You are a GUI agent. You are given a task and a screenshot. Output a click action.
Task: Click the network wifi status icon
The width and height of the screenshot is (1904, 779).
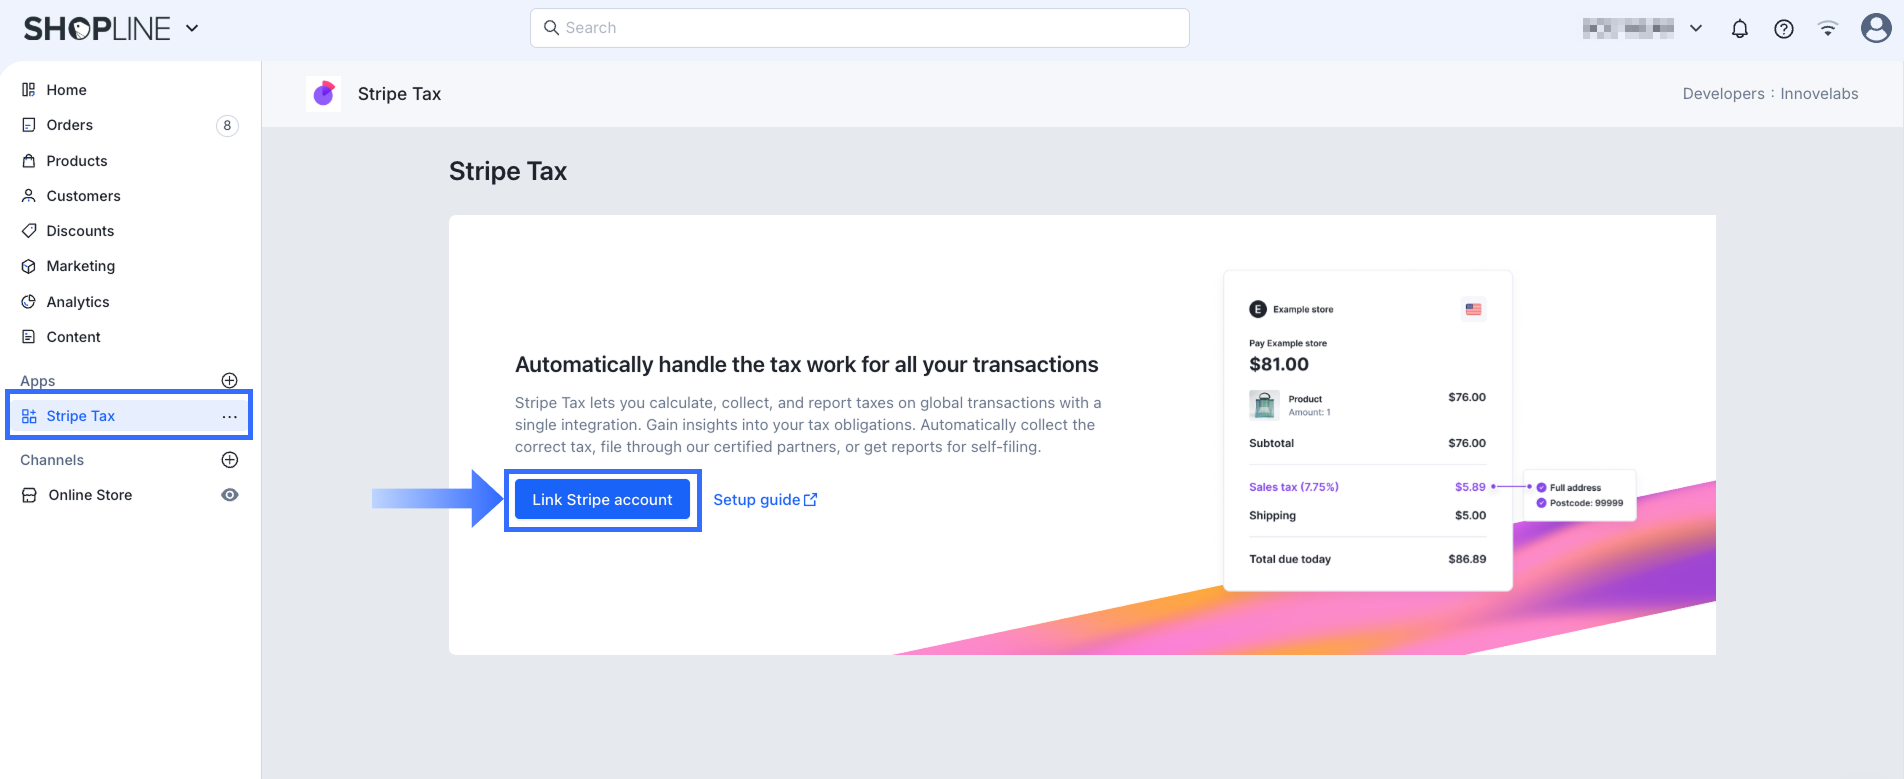(1828, 29)
